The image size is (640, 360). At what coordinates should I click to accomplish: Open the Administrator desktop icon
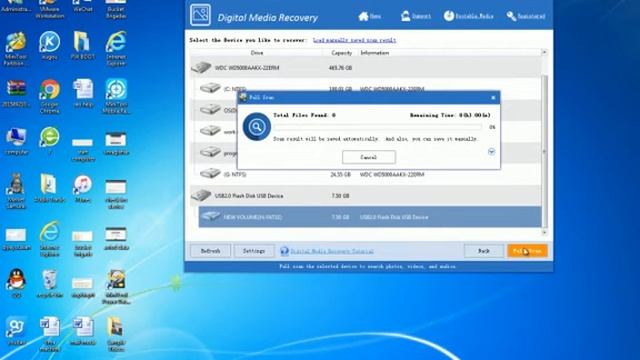point(16,6)
